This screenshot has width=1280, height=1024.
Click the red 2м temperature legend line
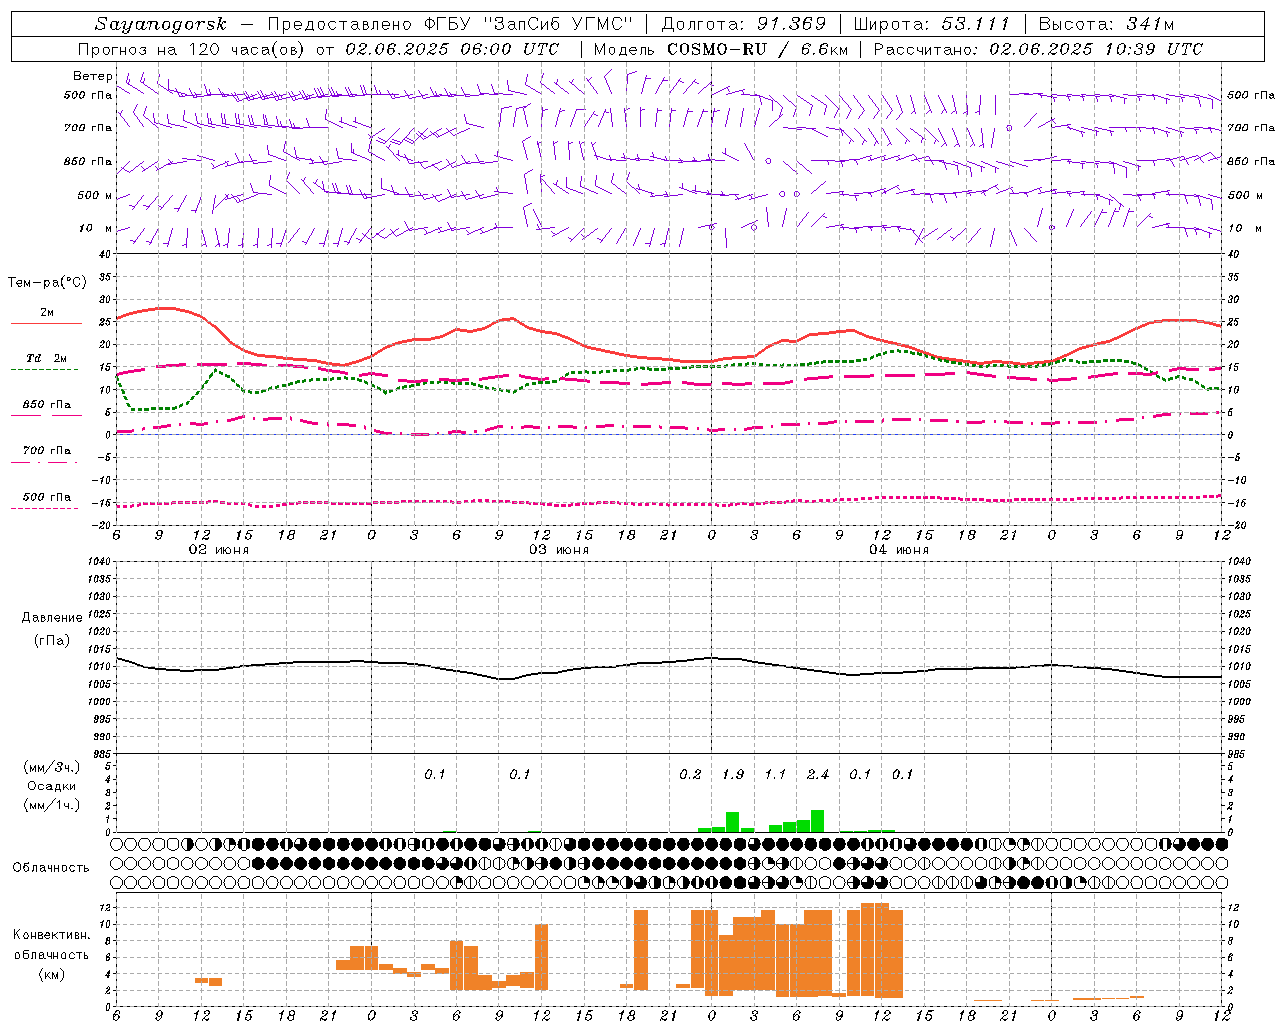46,323
